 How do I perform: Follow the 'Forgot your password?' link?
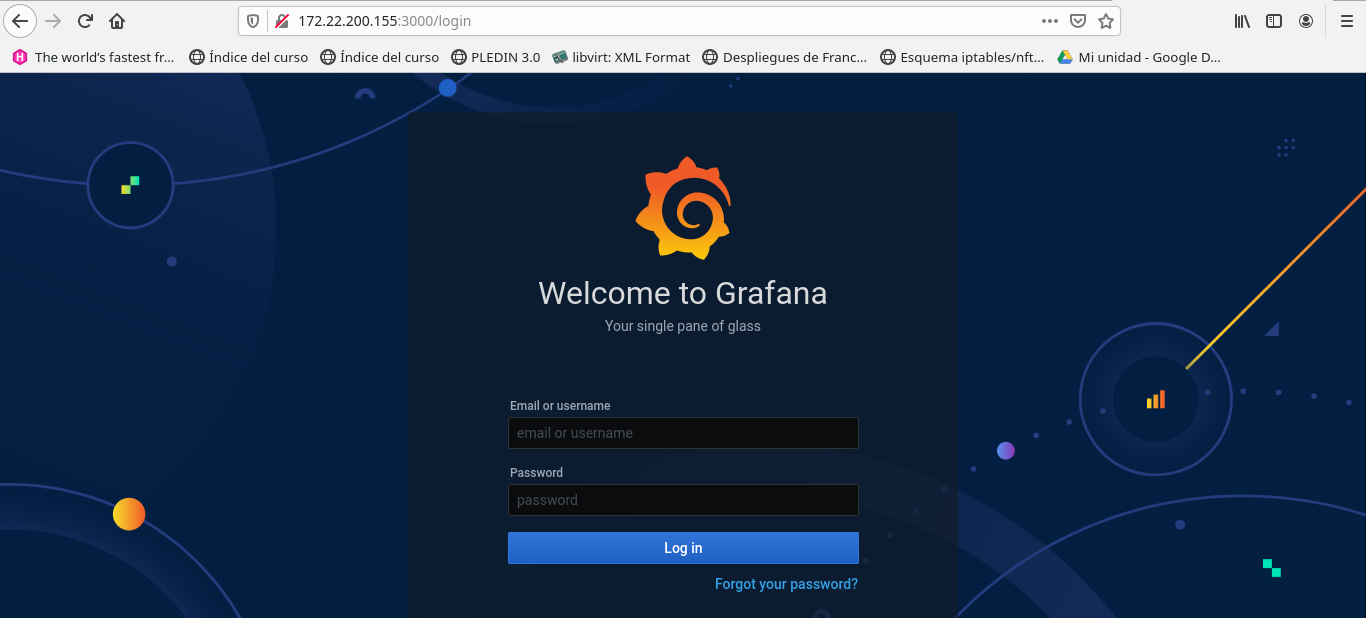tap(786, 584)
